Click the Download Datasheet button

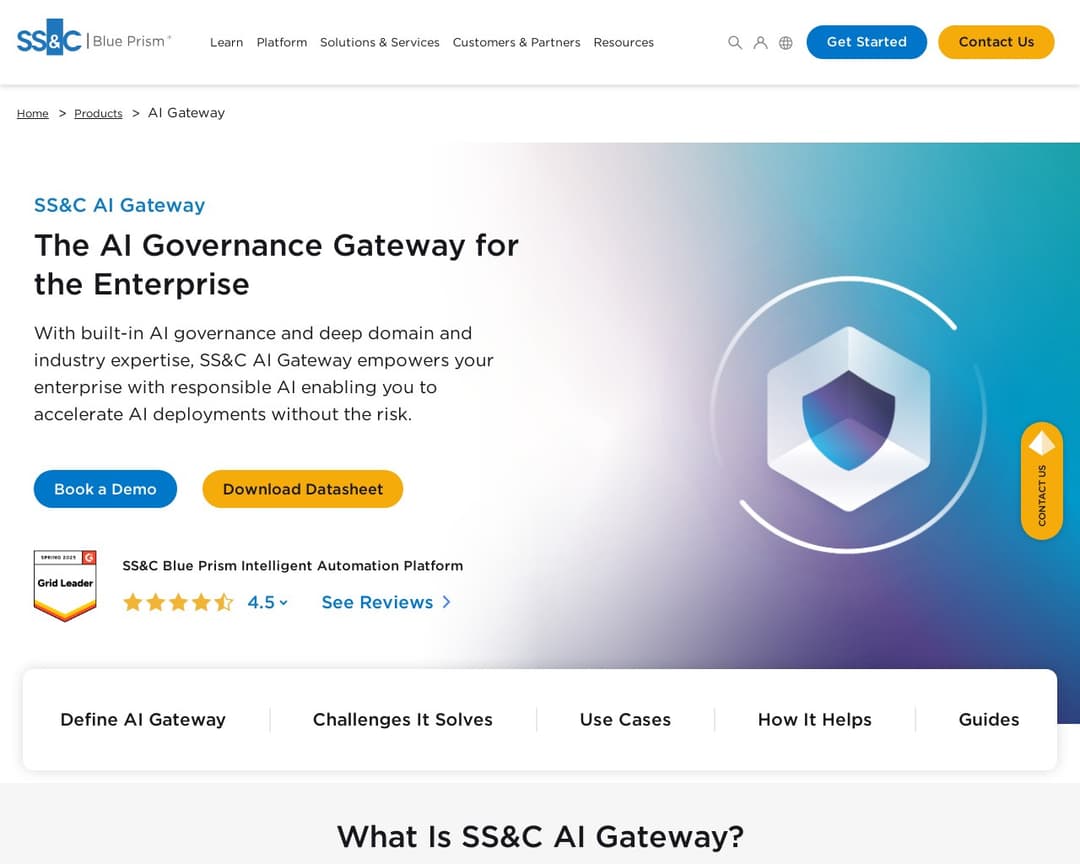(x=302, y=489)
